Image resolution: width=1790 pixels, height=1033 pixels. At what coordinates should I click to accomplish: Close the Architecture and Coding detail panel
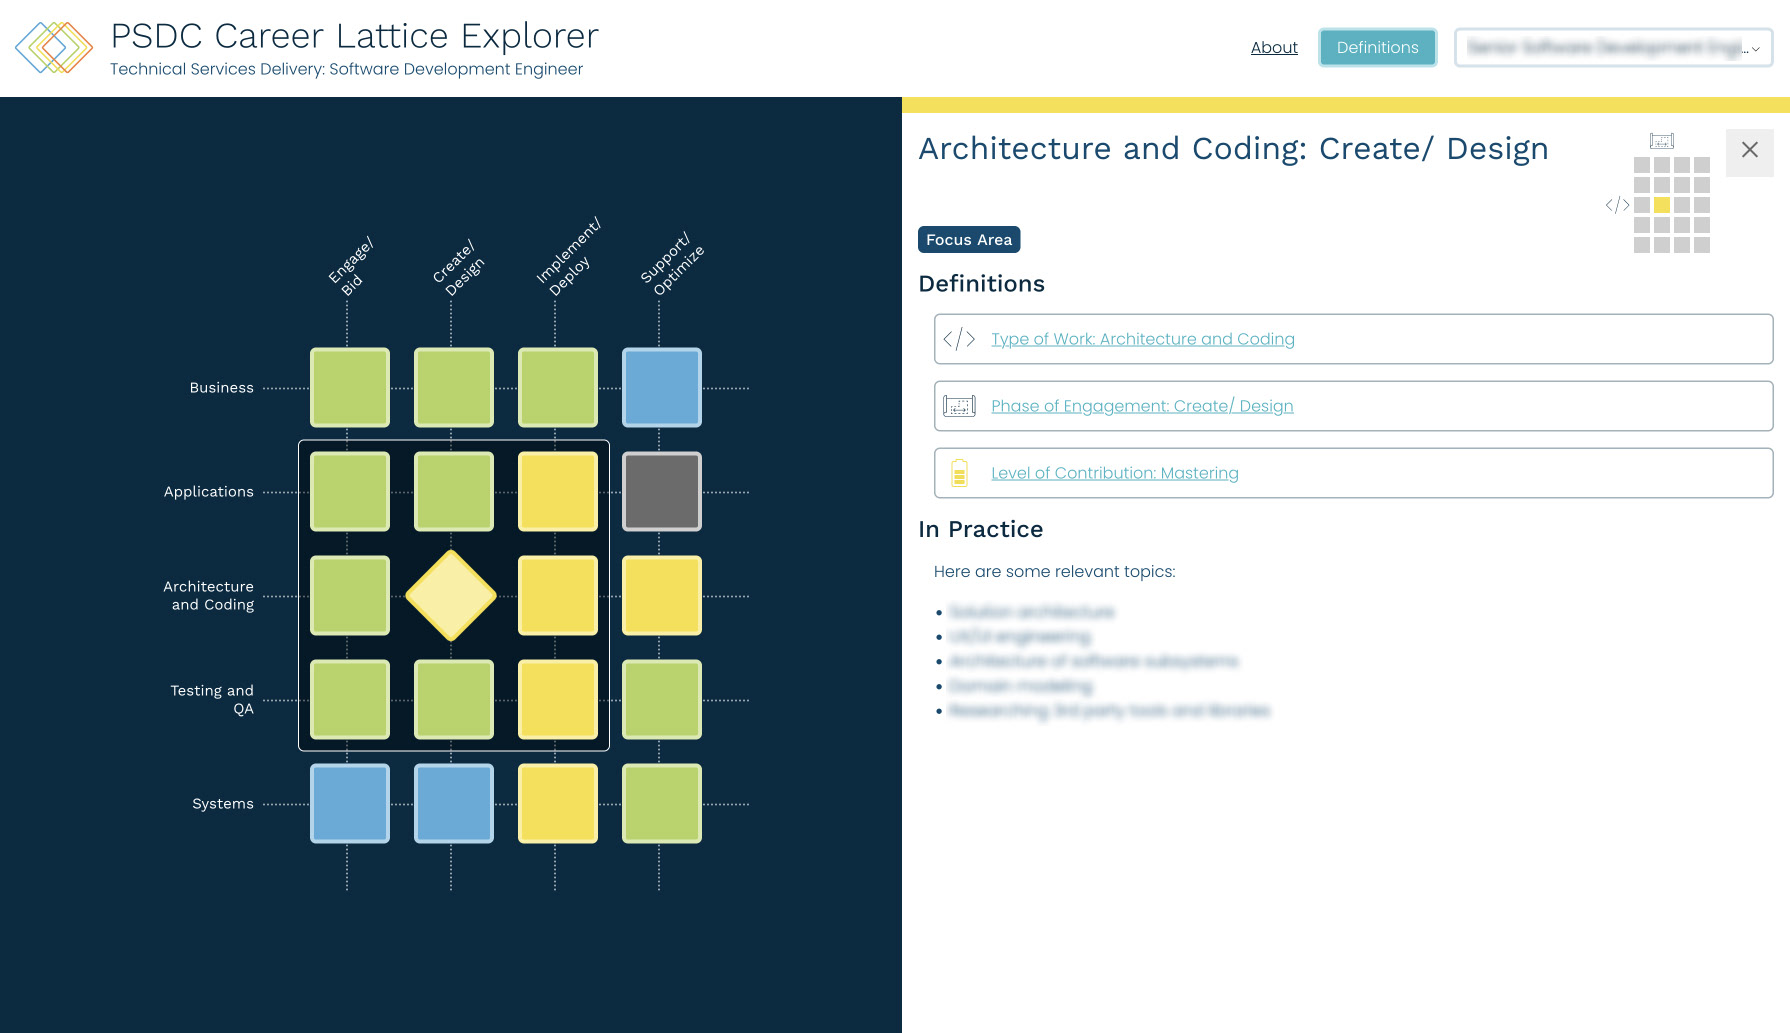1749,151
